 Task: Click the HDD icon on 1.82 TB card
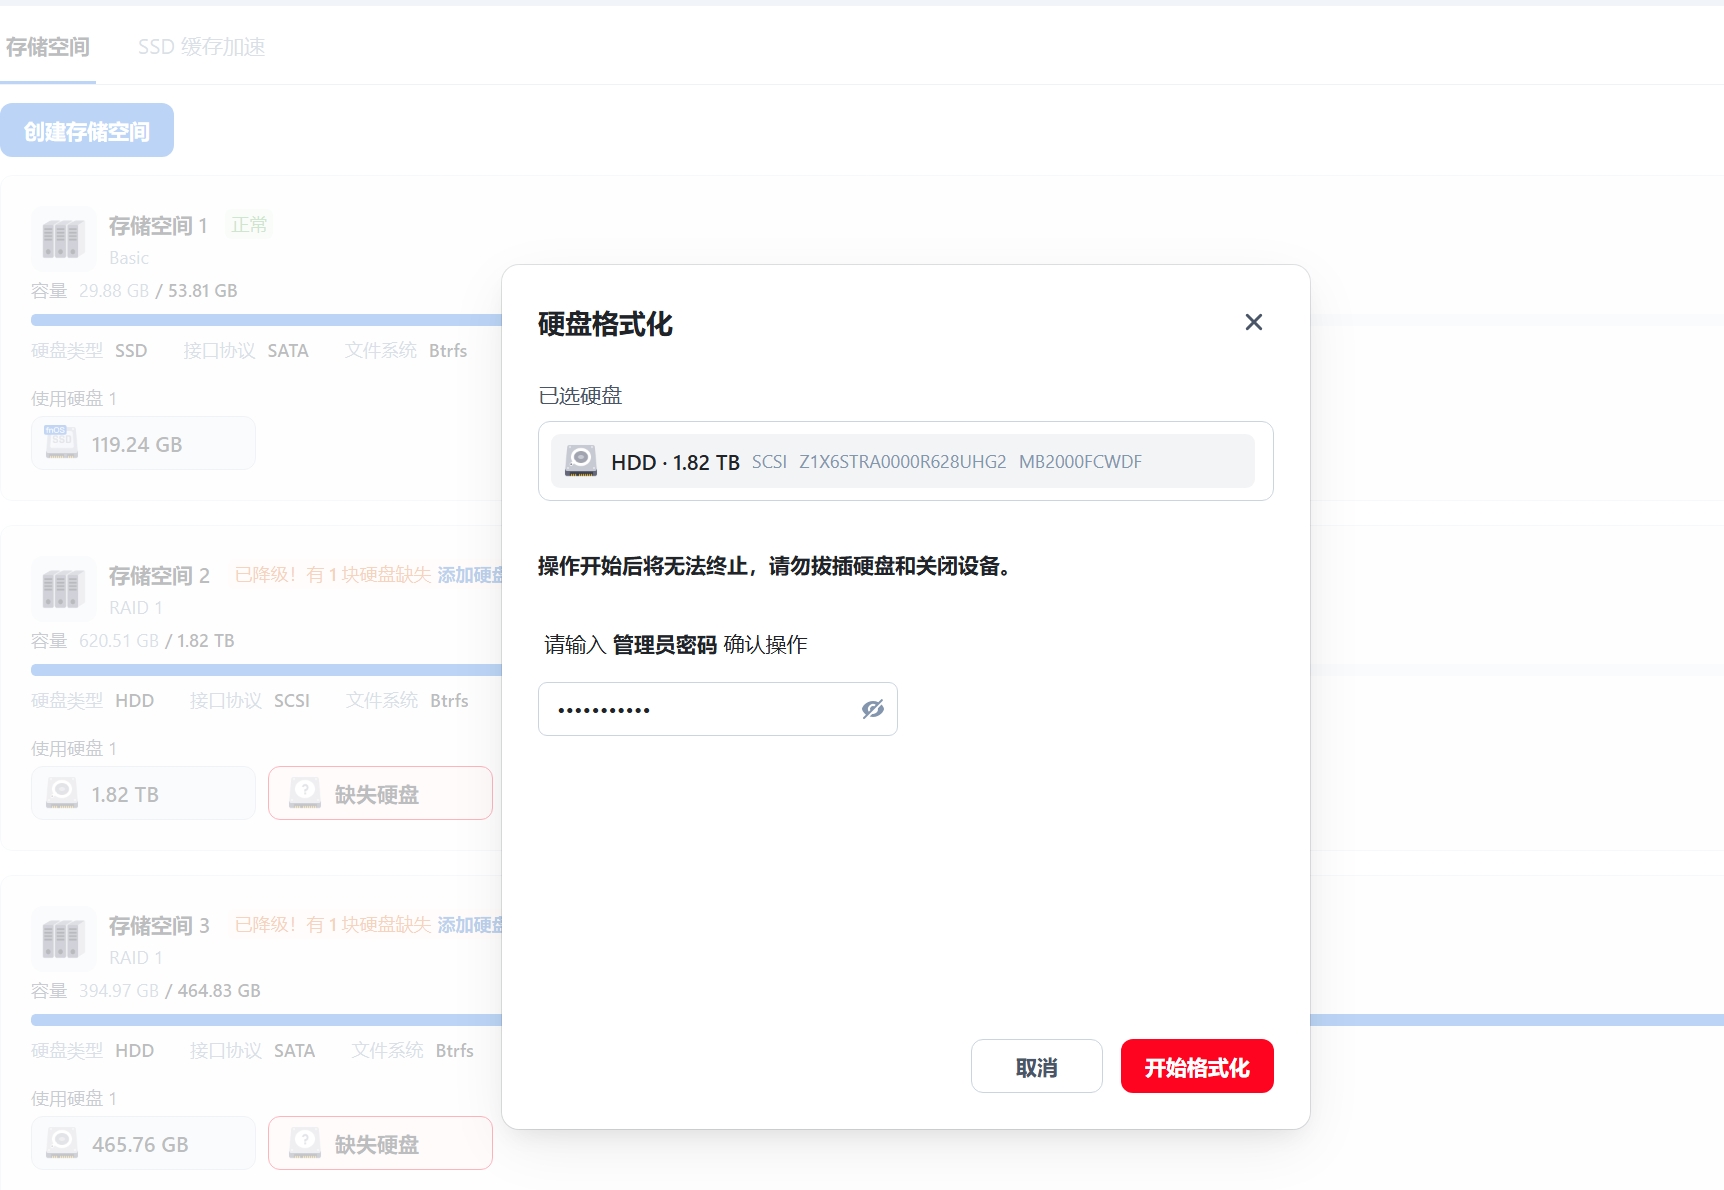(x=61, y=793)
